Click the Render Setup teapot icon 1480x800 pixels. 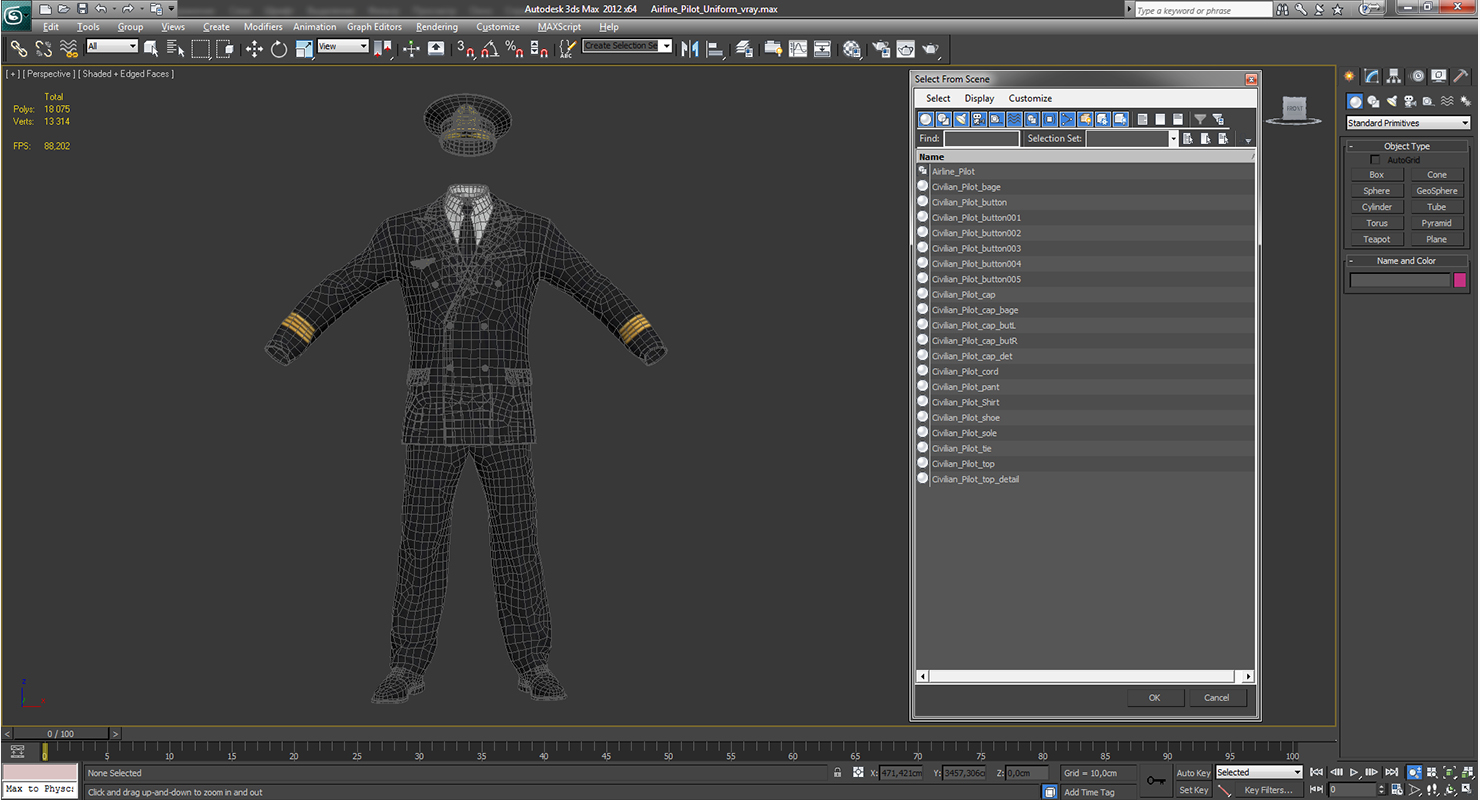tap(881, 49)
